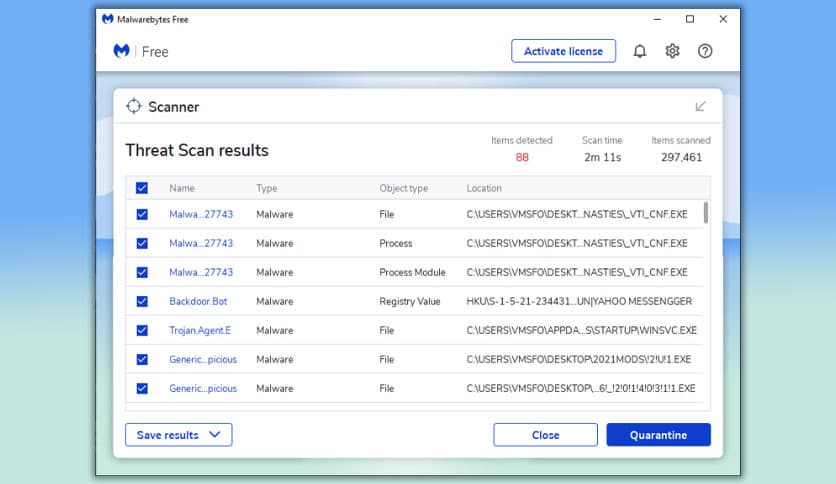Minimize the Malwarebytes window
Screen dimensions: 836x484
click(657, 19)
